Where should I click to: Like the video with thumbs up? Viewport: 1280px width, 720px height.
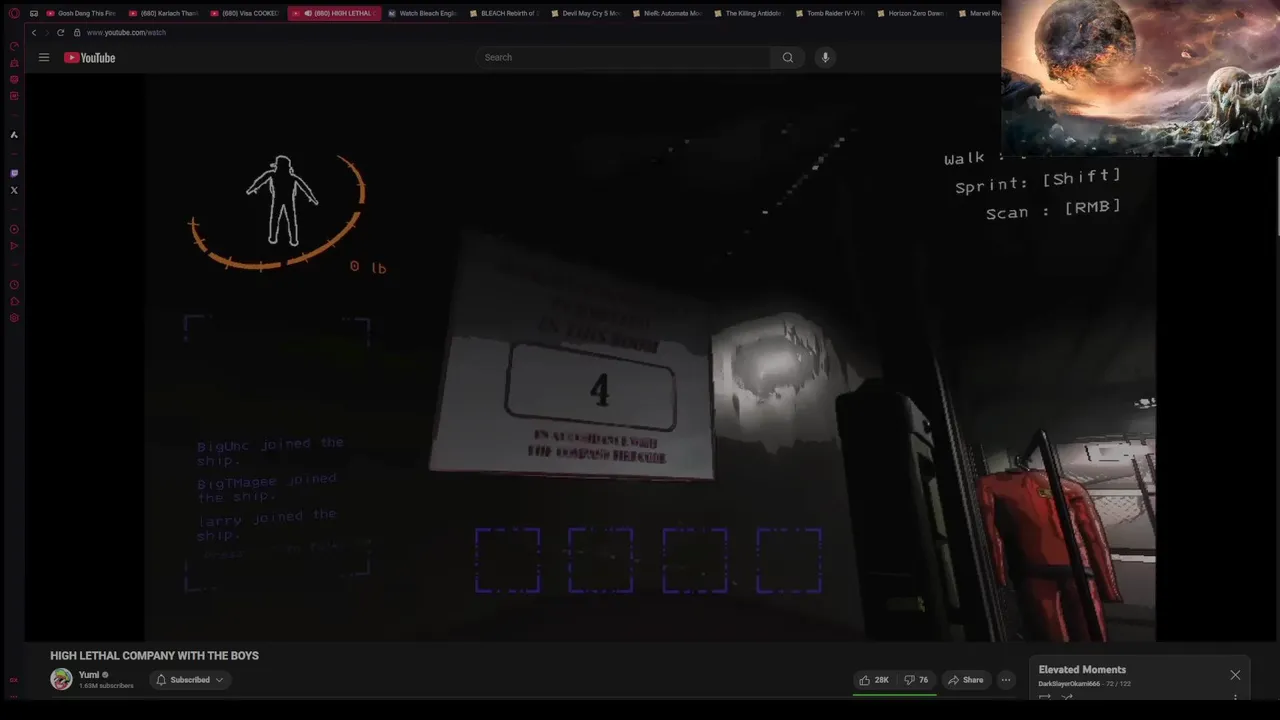pos(873,680)
